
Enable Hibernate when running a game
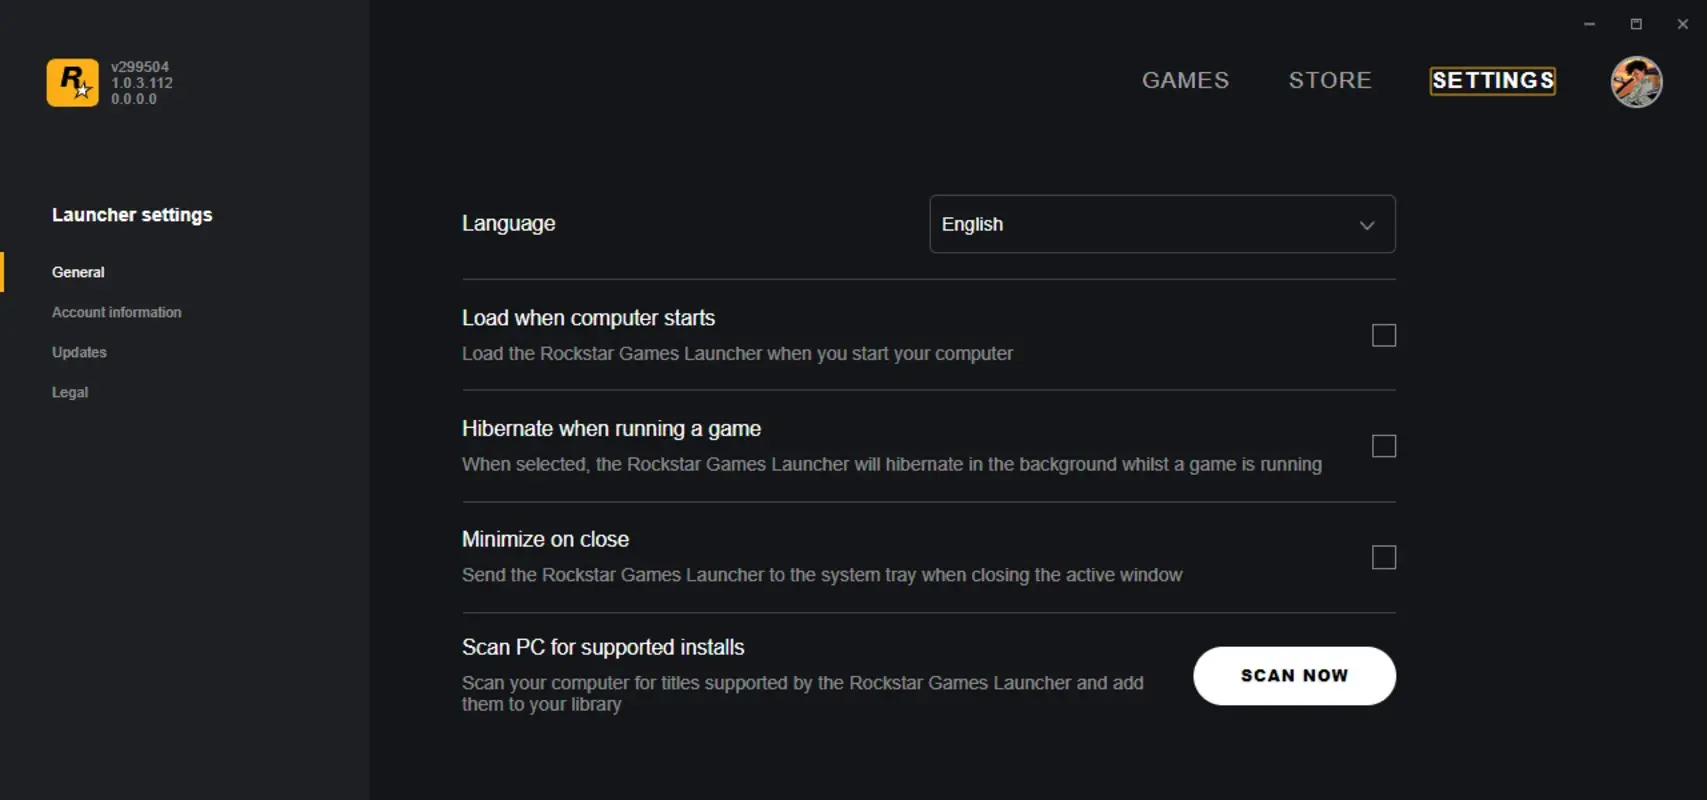coord(1384,446)
